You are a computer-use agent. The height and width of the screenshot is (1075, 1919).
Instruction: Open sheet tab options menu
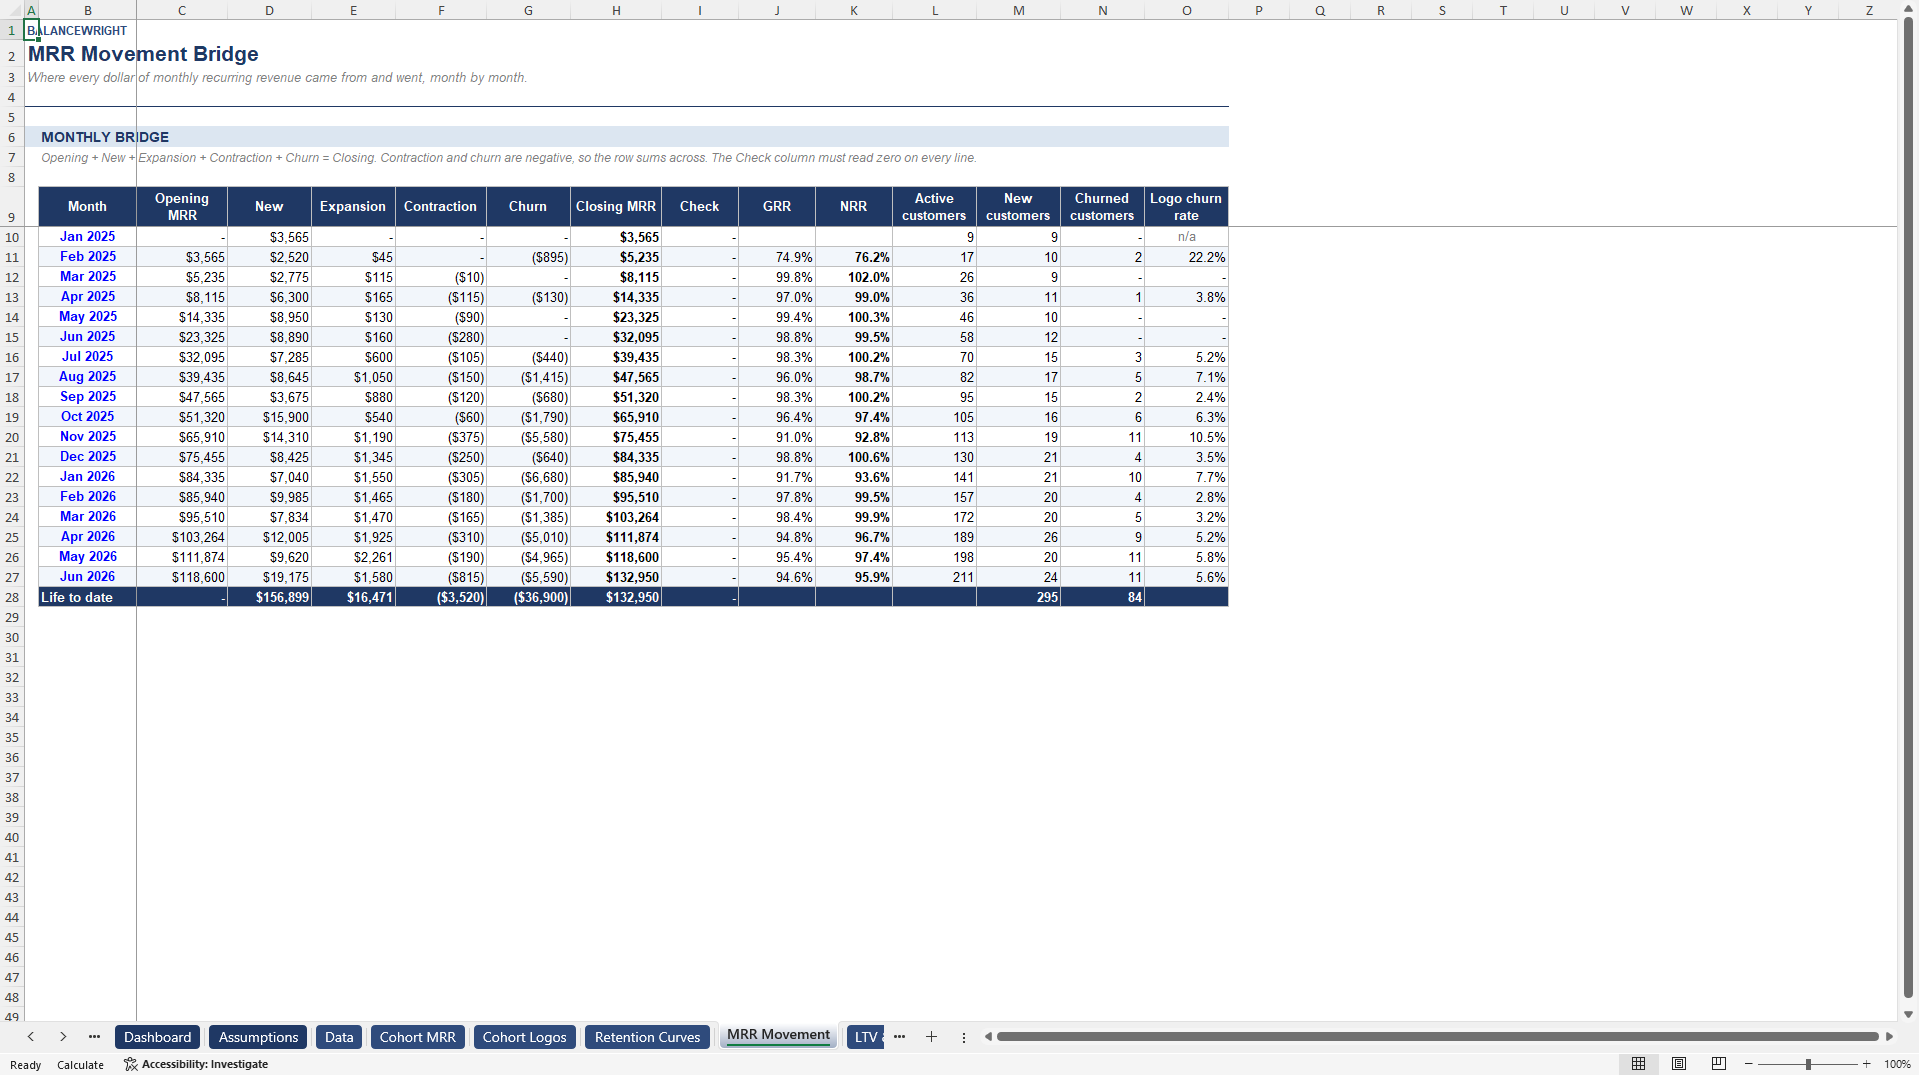point(964,1037)
